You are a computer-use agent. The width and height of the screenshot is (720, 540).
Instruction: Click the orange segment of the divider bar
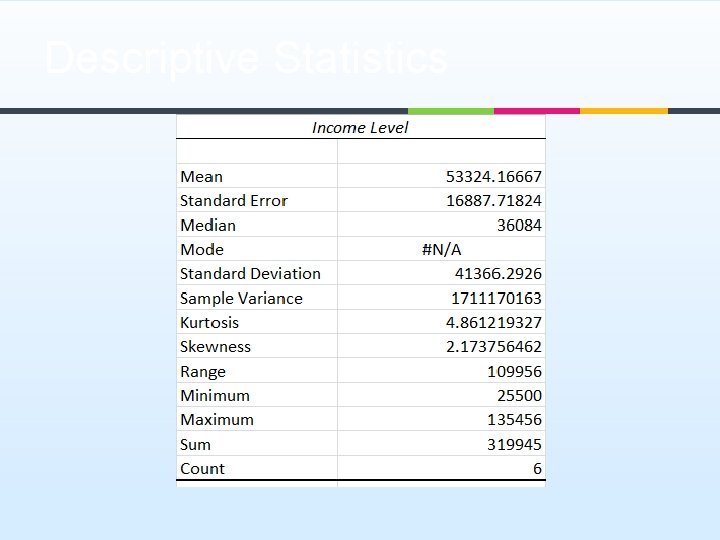623,110
